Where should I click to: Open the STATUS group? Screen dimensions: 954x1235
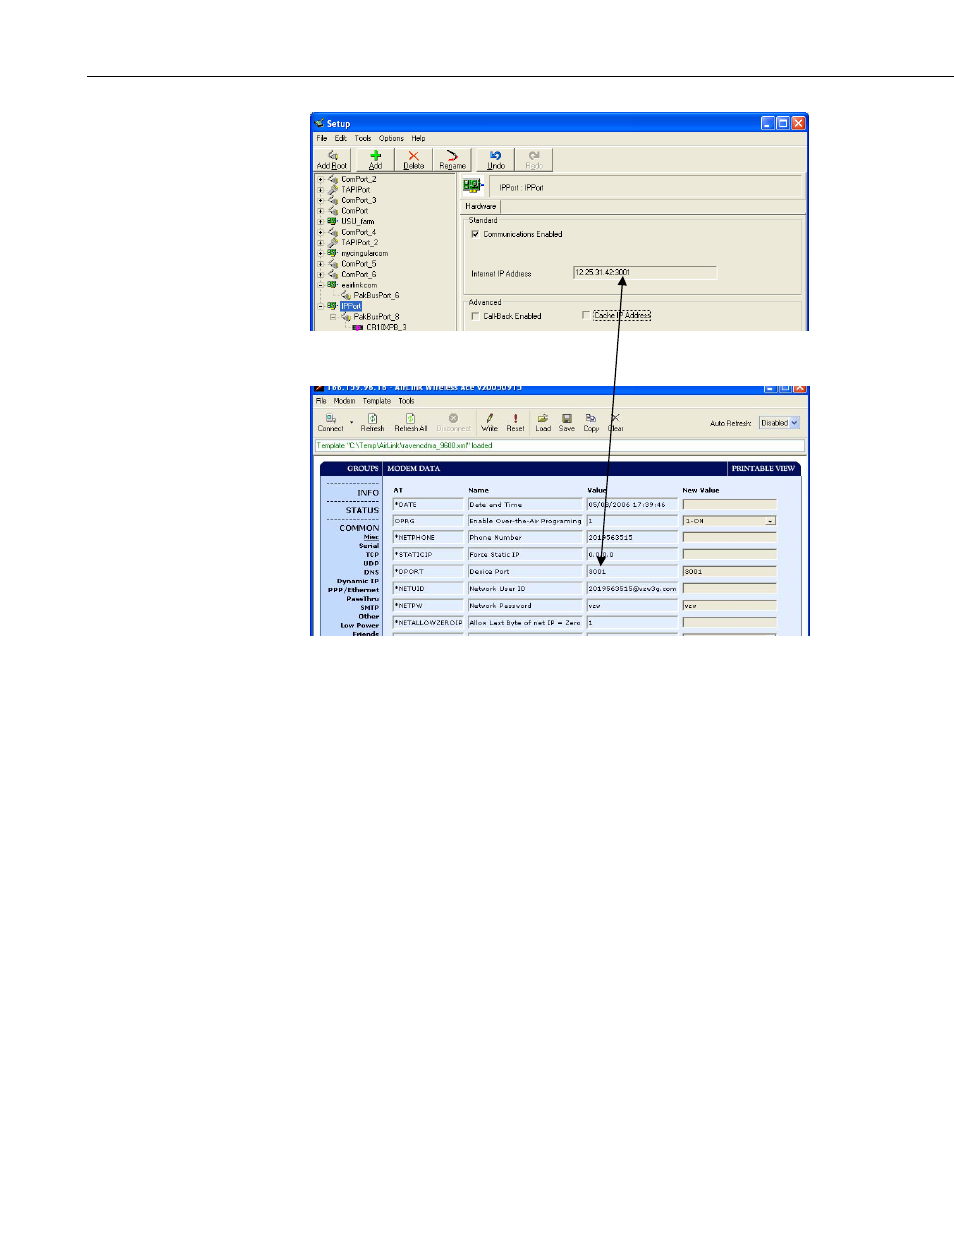click(x=362, y=510)
